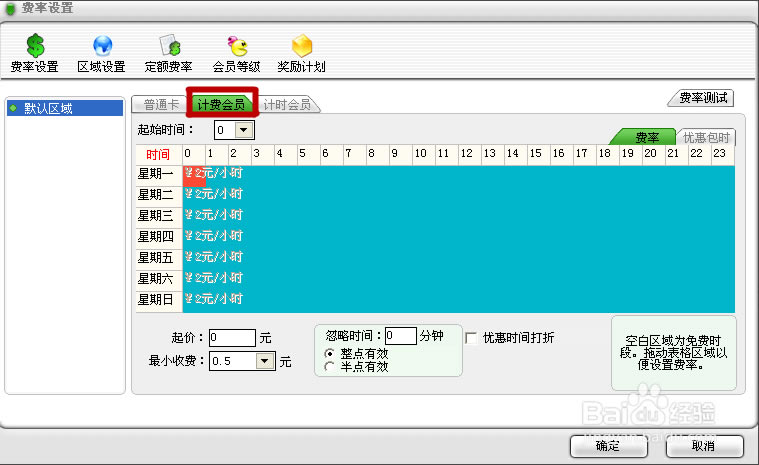
Task: Switch to 普通卡 tab
Action: (161, 104)
